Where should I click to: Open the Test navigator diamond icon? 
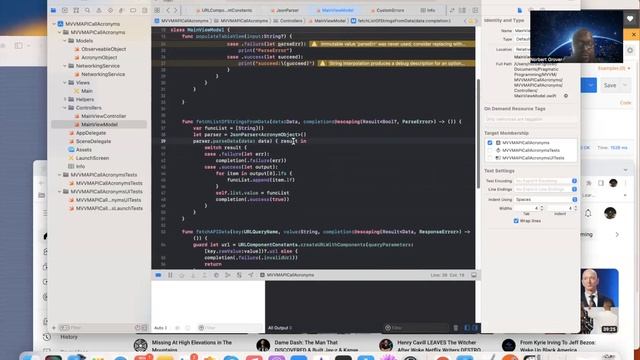point(110,10)
